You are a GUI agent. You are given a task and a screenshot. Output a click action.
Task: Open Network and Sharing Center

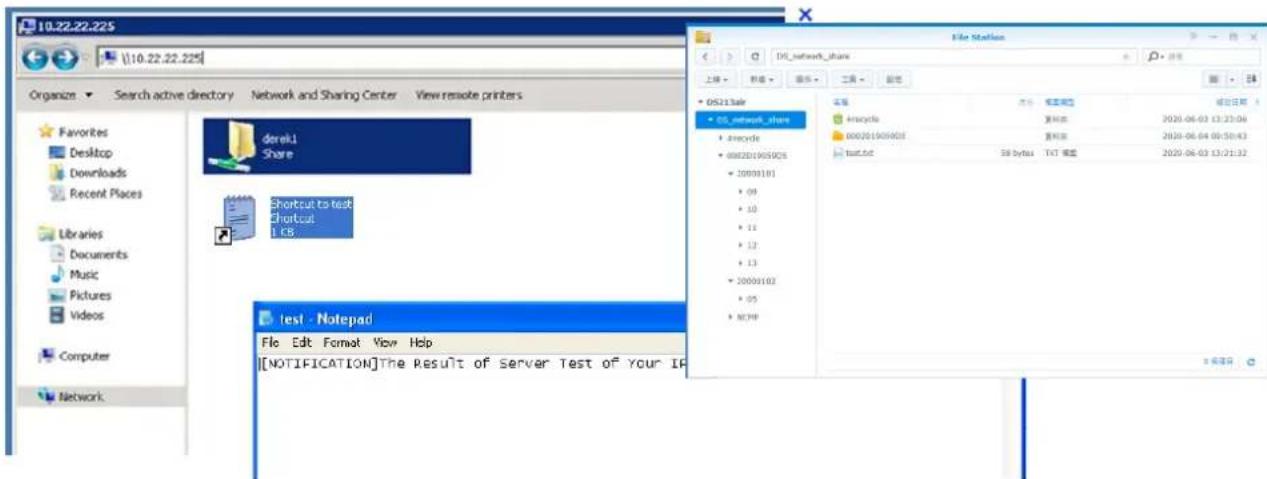(x=324, y=95)
